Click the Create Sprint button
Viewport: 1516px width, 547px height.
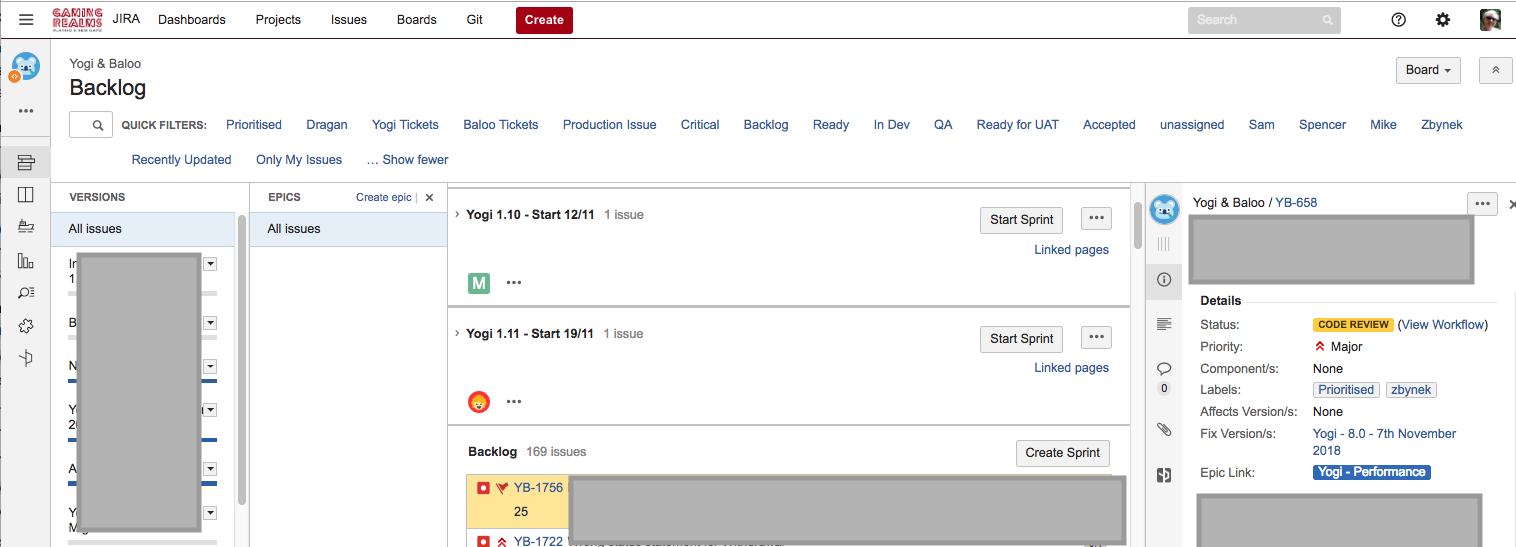1062,453
